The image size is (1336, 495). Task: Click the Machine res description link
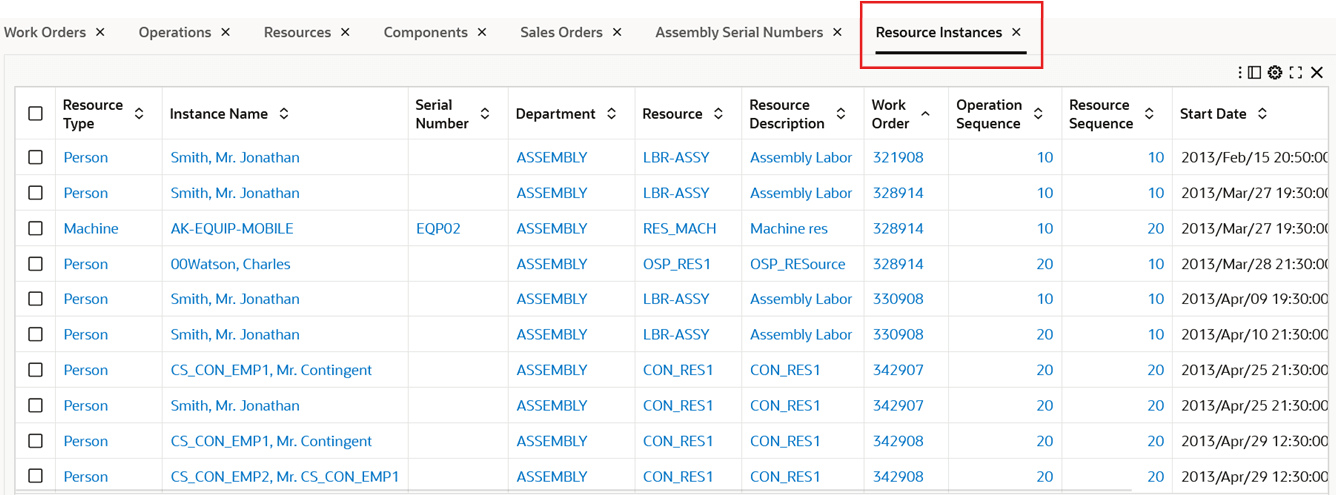[x=789, y=228]
